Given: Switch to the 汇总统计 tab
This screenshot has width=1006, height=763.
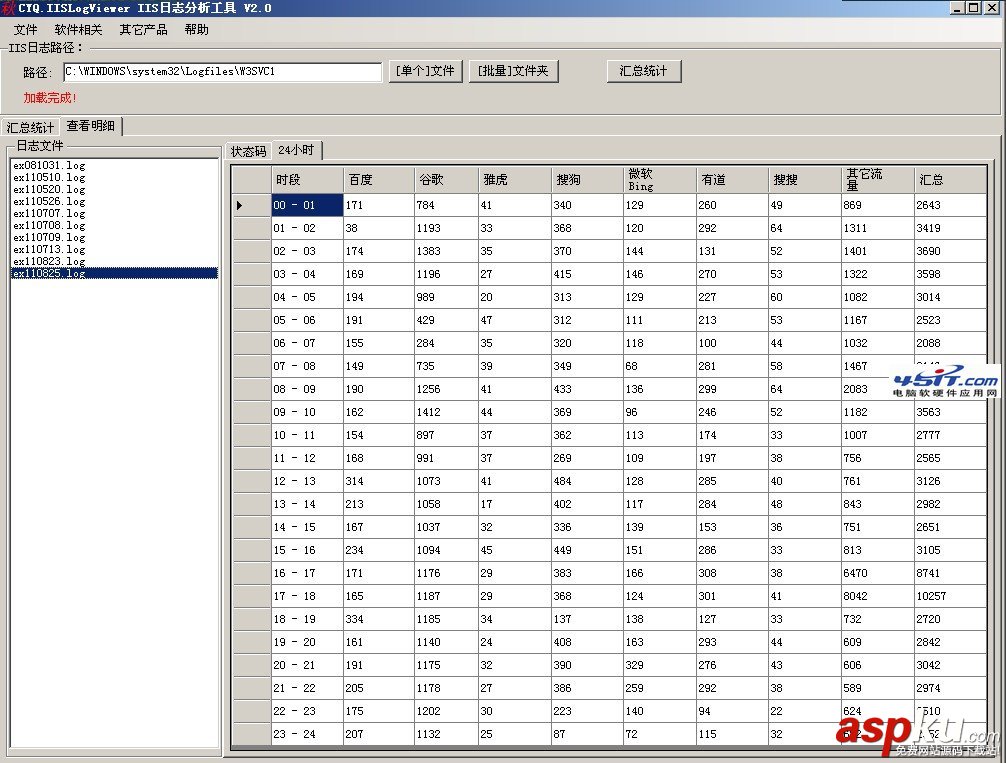Looking at the screenshot, I should pos(30,128).
